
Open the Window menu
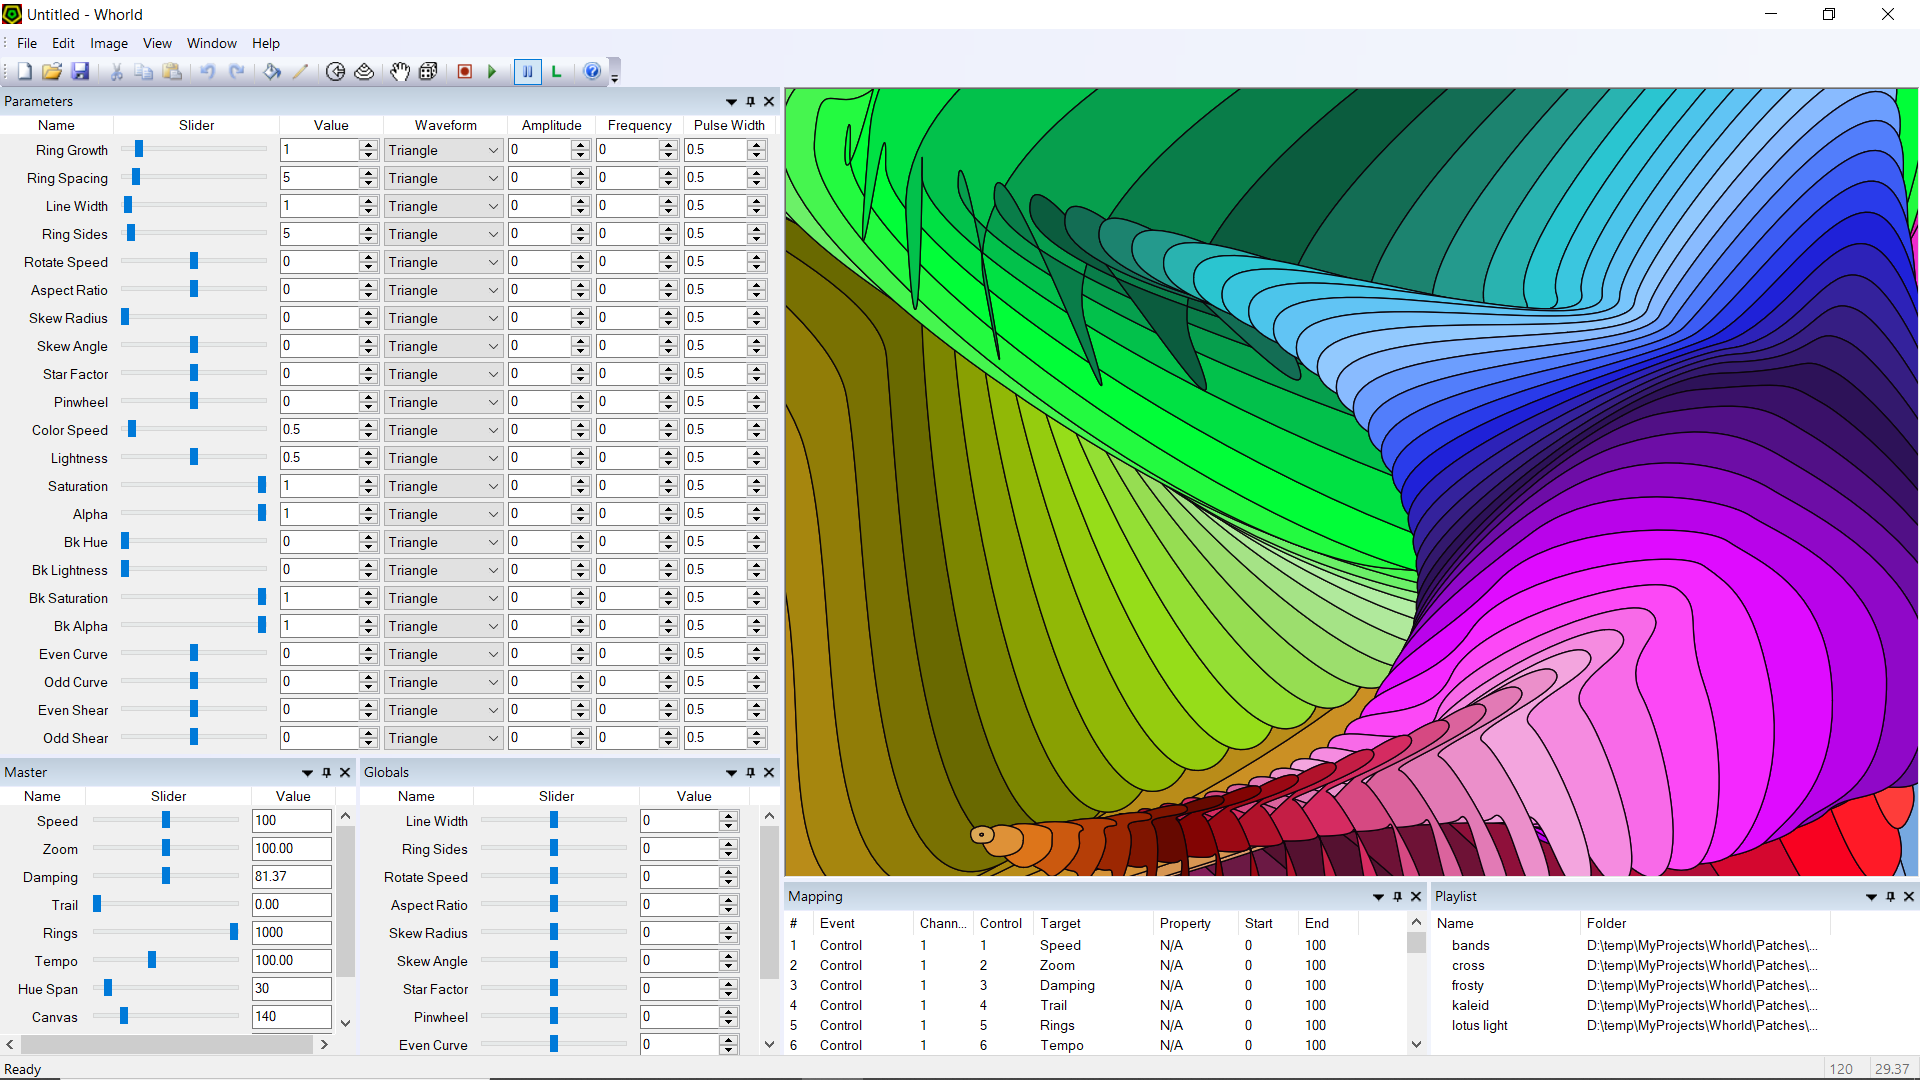point(211,43)
